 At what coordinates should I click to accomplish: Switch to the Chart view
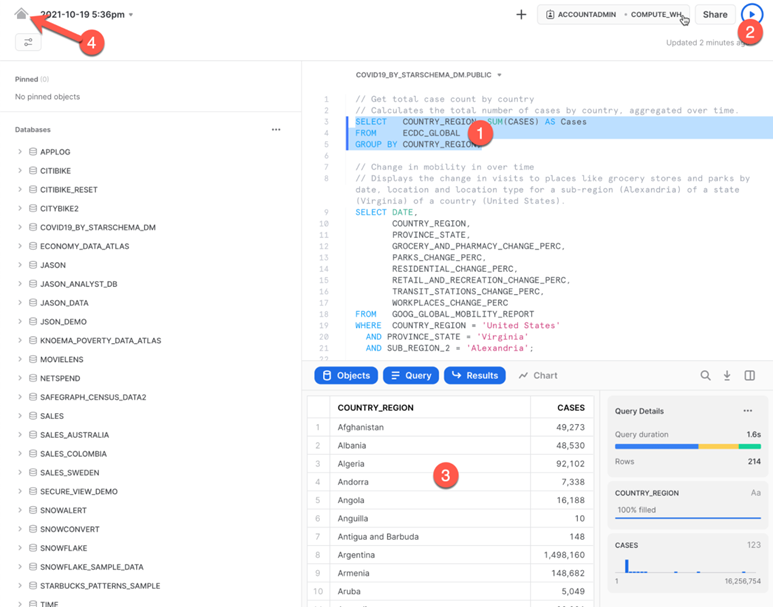538,376
